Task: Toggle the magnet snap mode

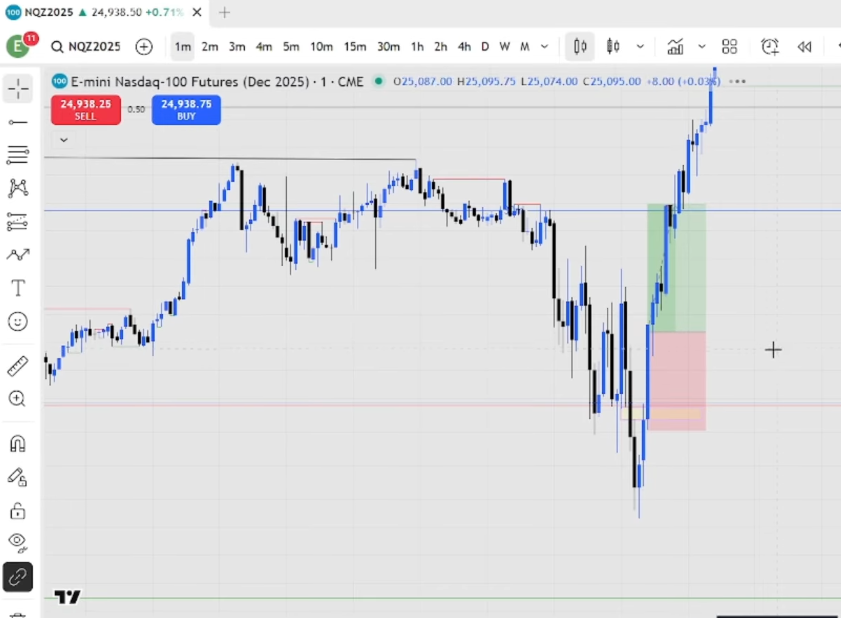Action: (18, 444)
